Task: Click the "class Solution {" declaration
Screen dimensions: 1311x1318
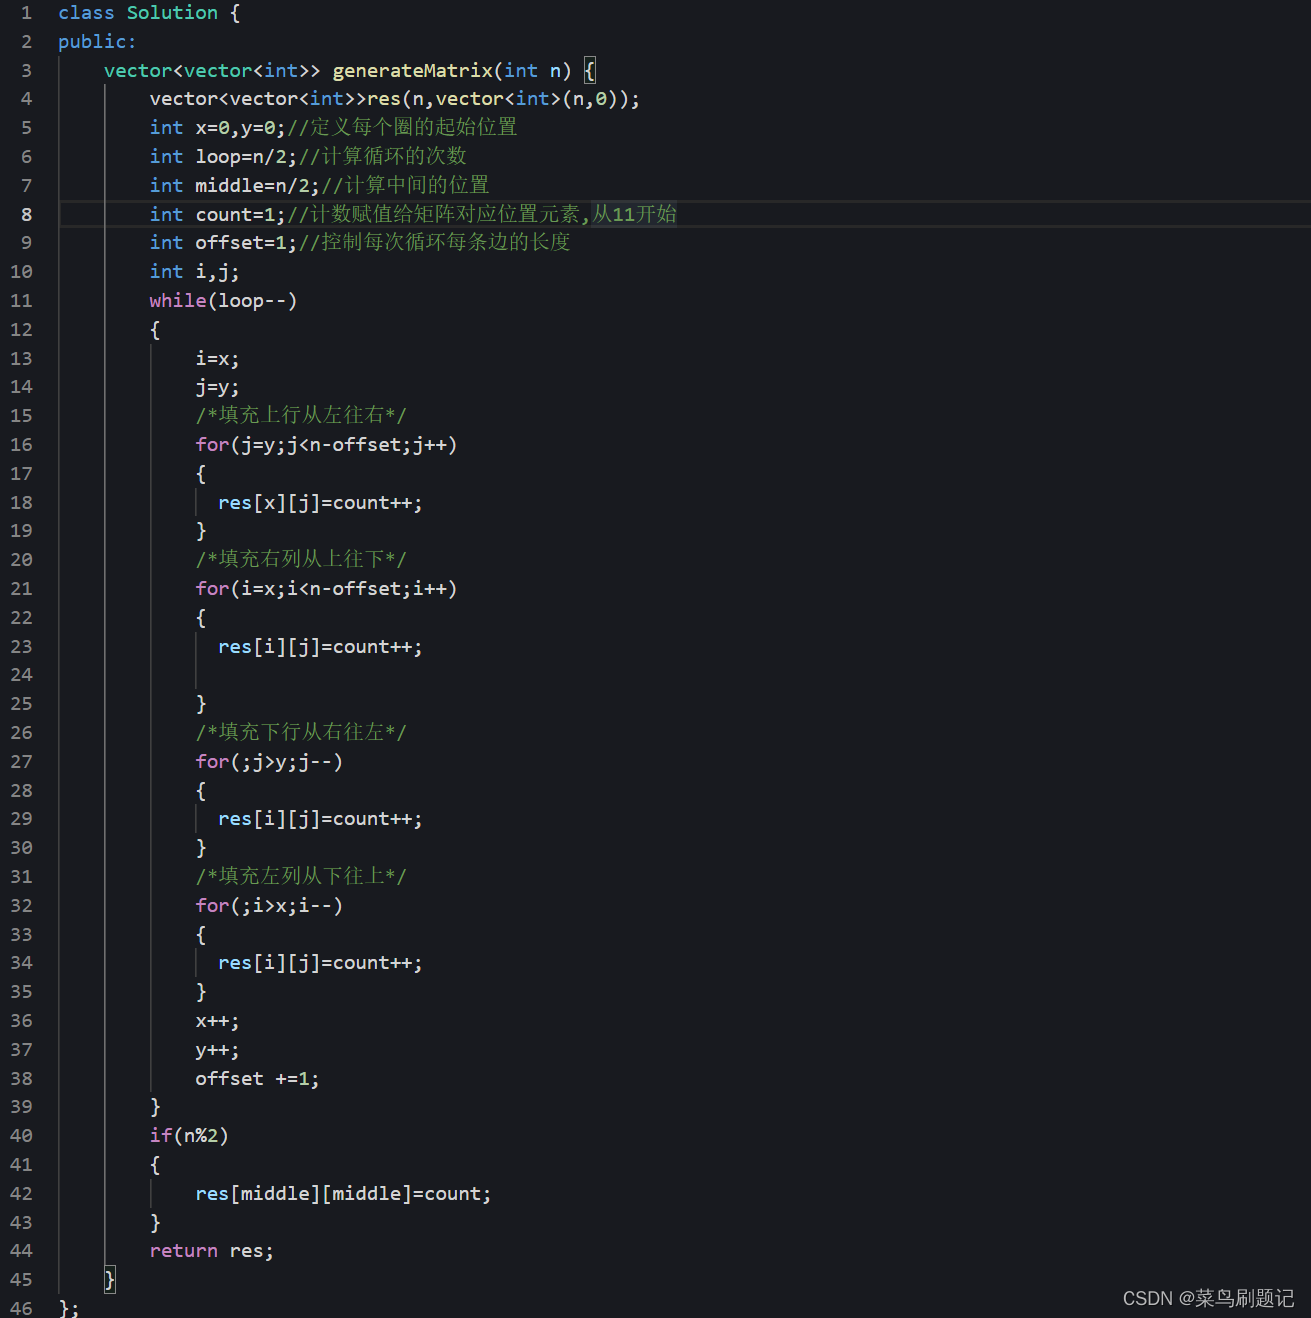Action: 149,13
